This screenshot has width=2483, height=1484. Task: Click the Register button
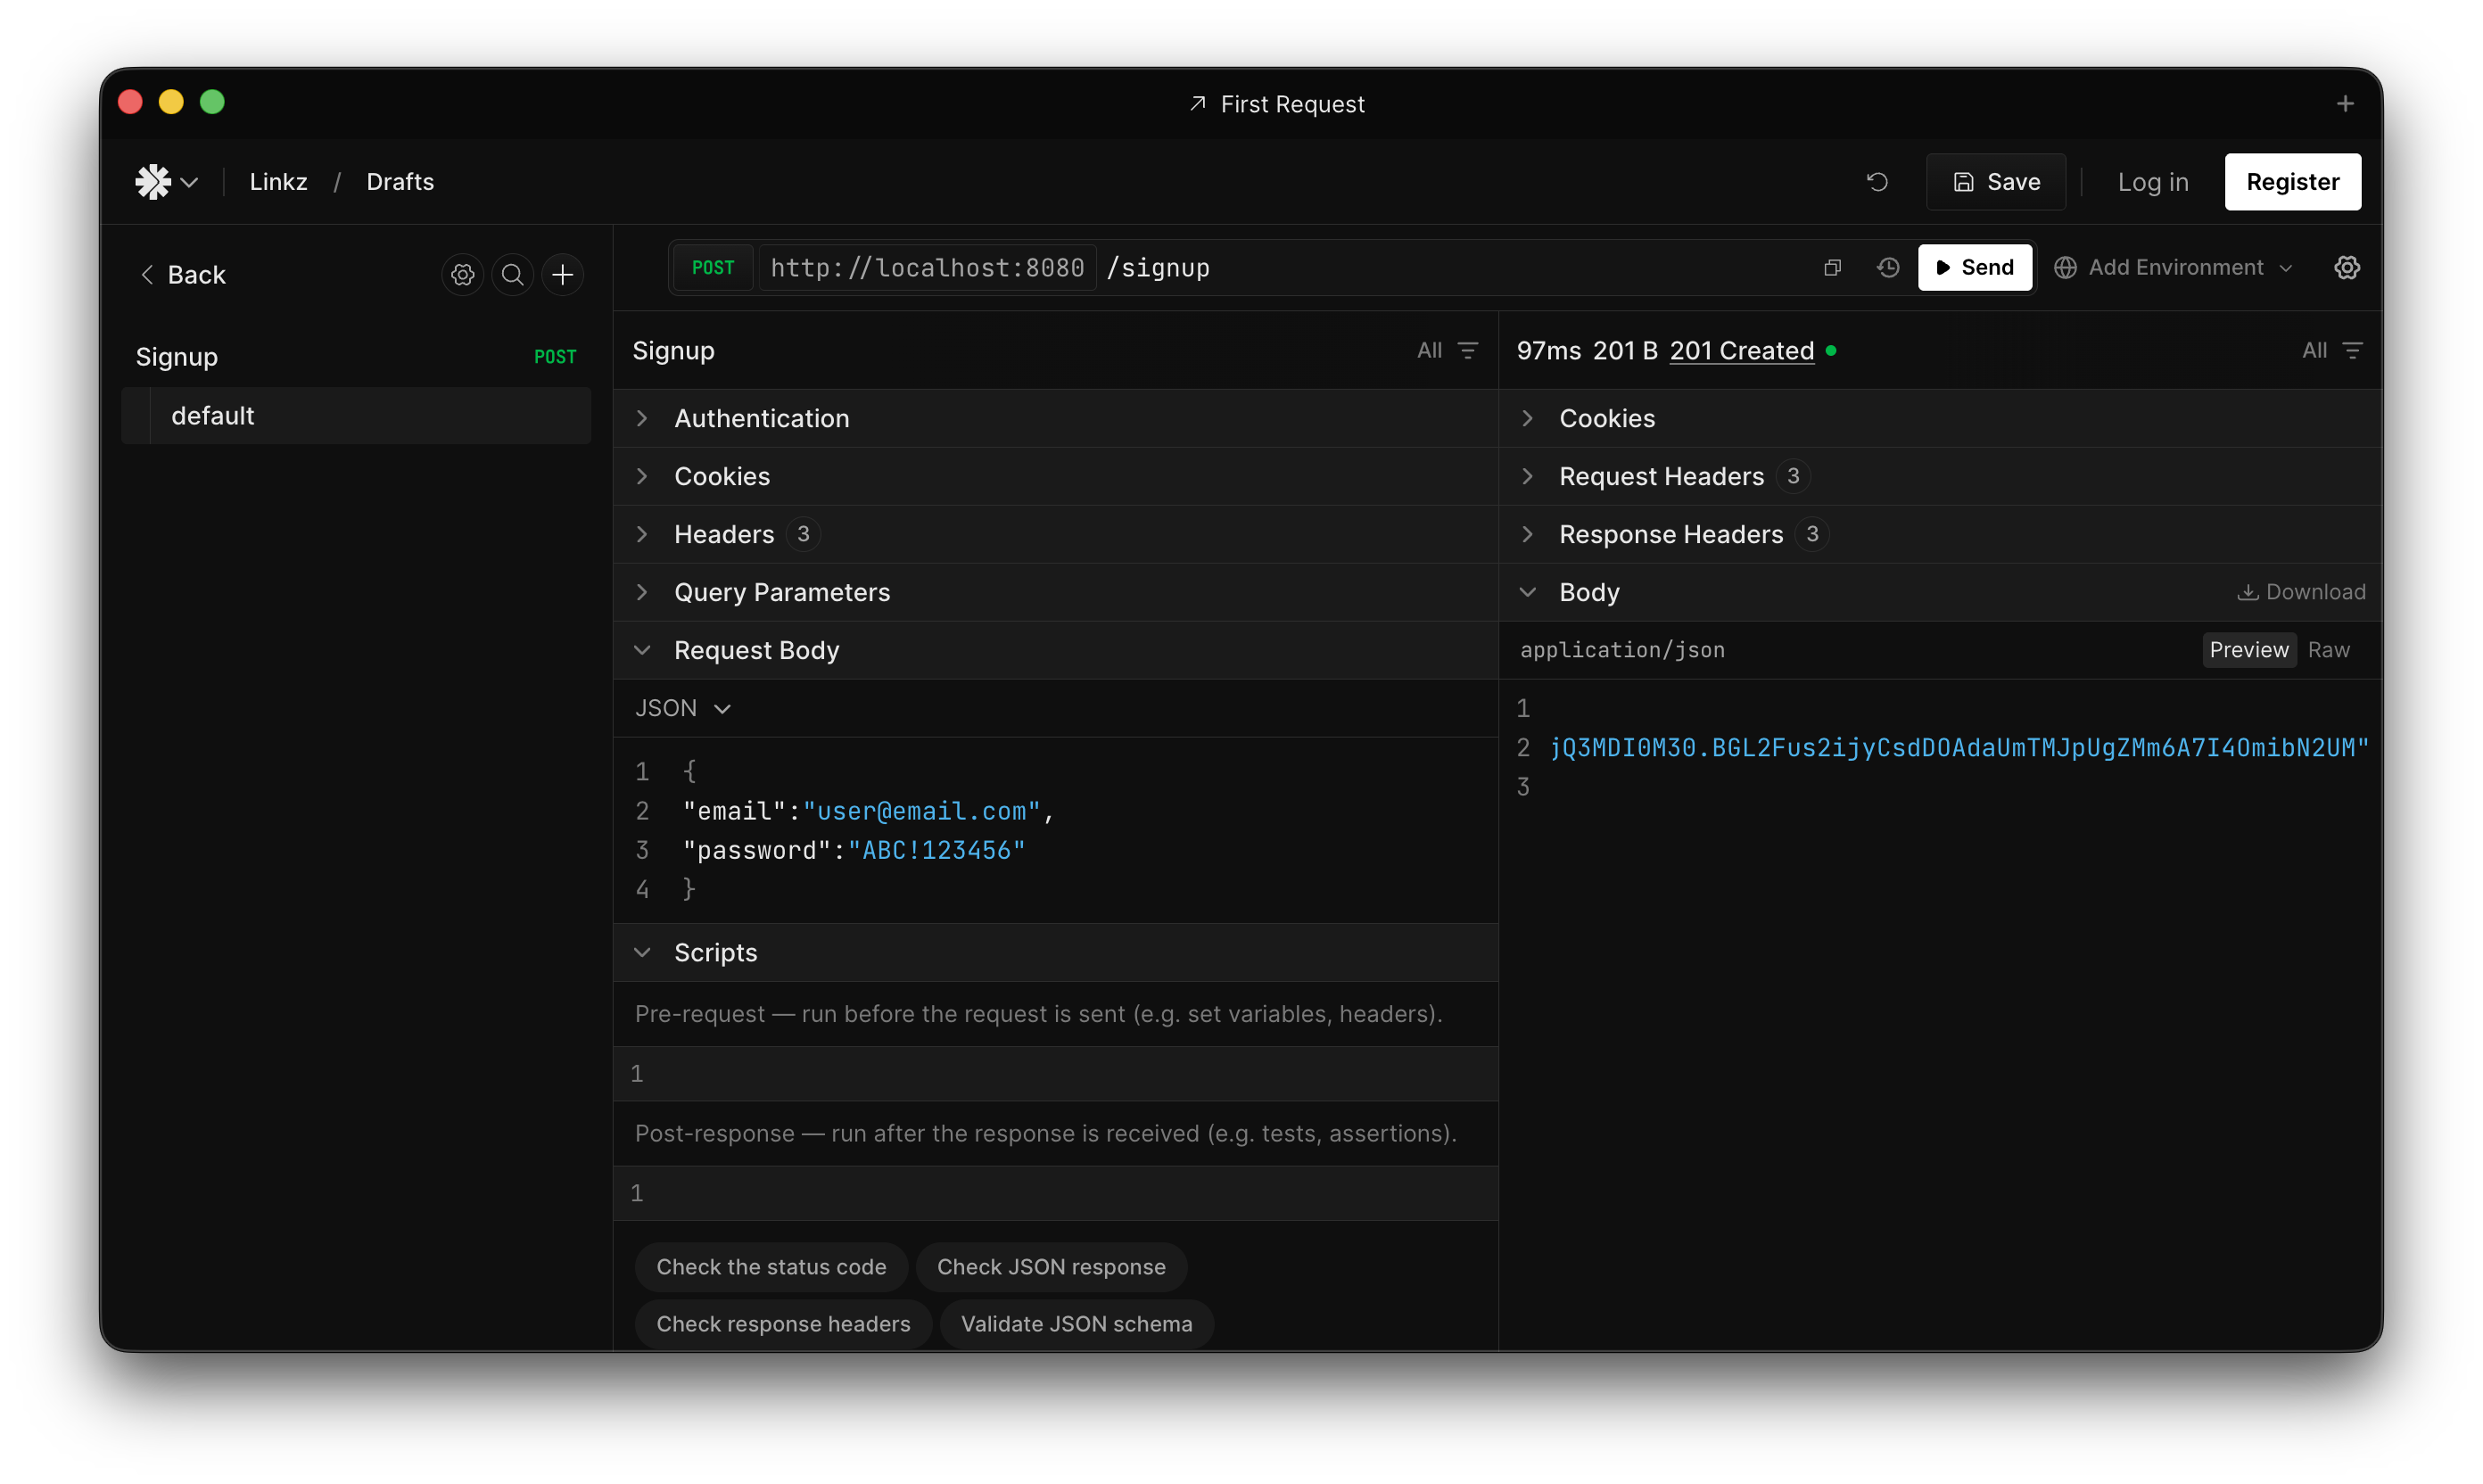click(x=2292, y=182)
